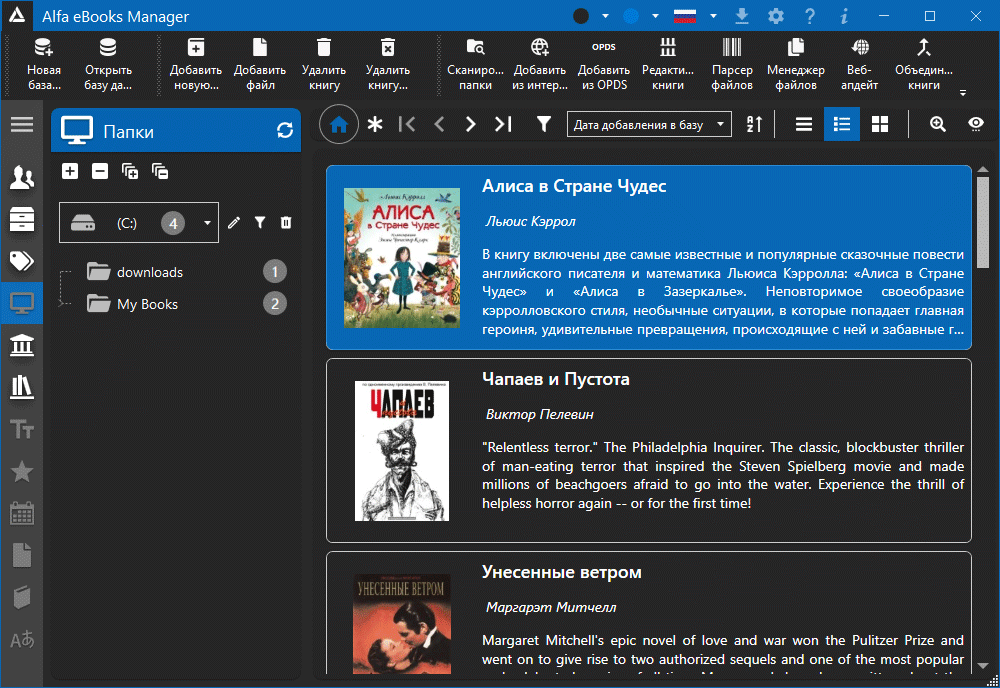Click the Чапаев и Пустота book cover
This screenshot has width=1000, height=688.
[402, 450]
